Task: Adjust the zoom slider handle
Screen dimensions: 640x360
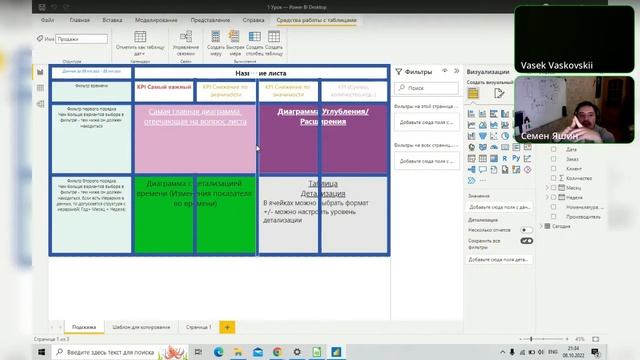Action: 531,339
